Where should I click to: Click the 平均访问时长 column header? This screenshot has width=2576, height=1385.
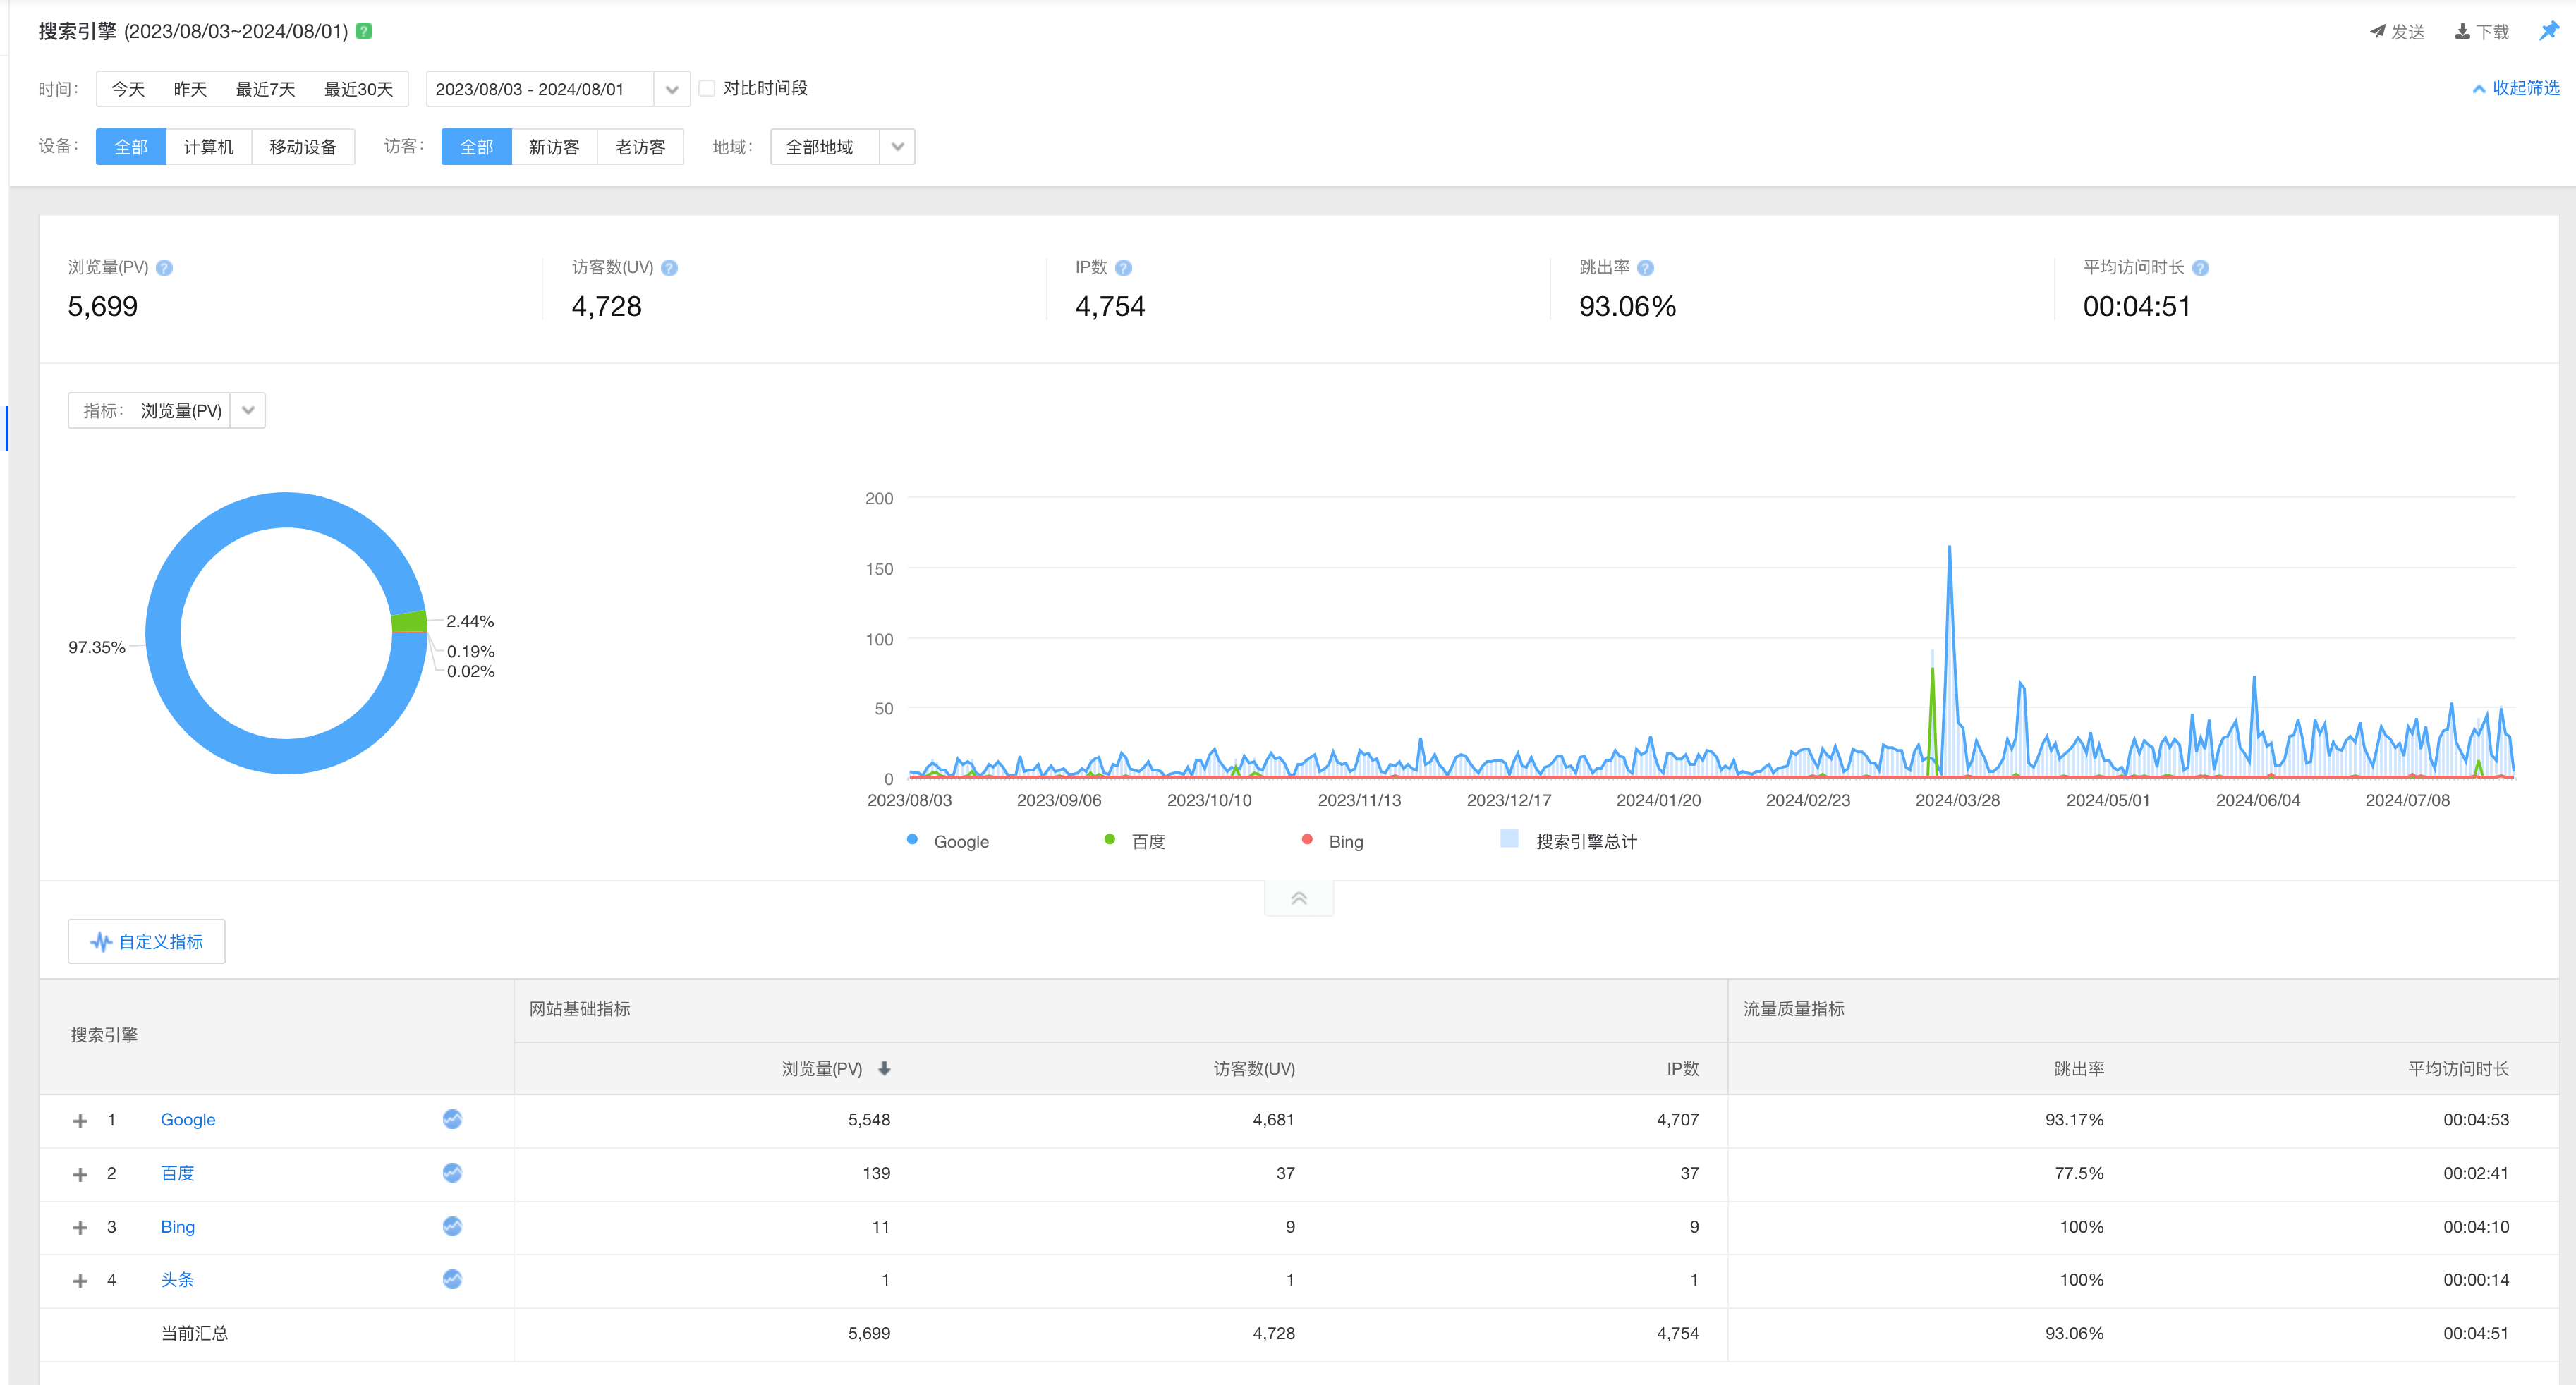(2458, 1068)
